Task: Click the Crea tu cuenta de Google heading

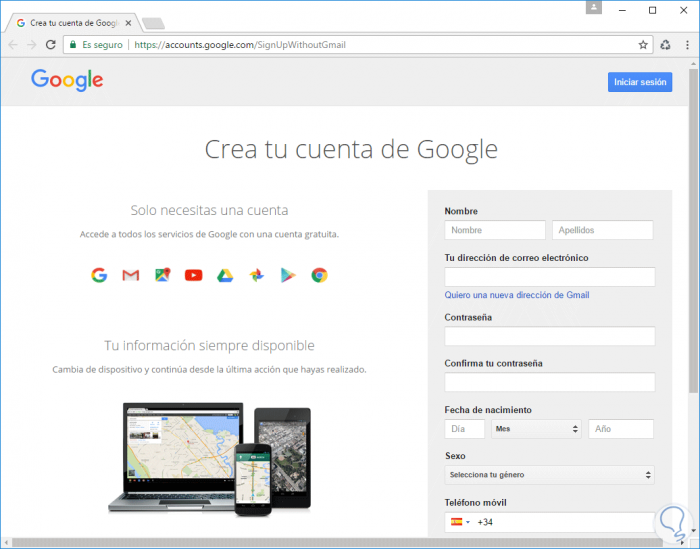Action: pos(351,149)
